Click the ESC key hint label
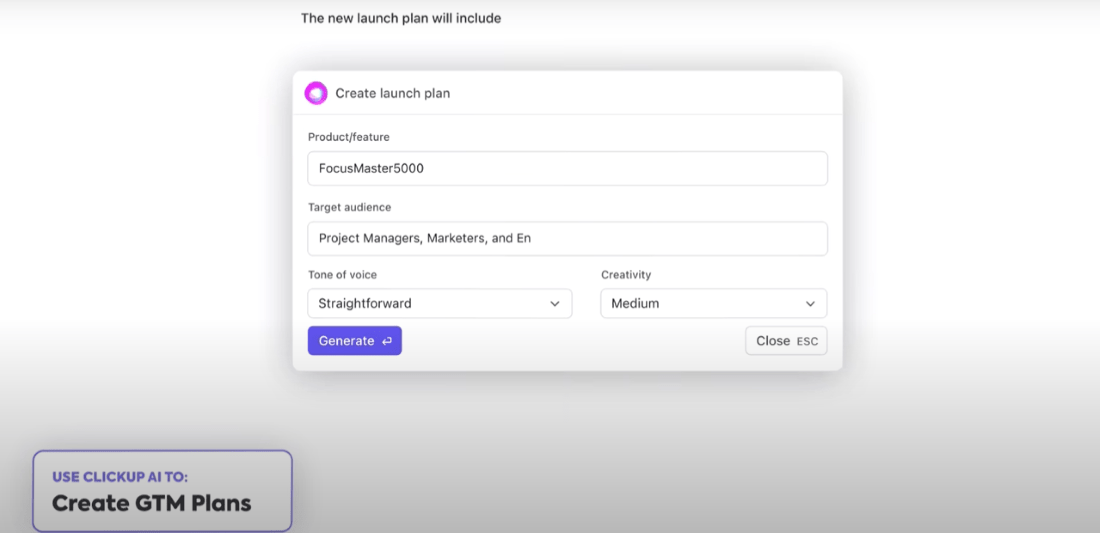 [x=807, y=342]
